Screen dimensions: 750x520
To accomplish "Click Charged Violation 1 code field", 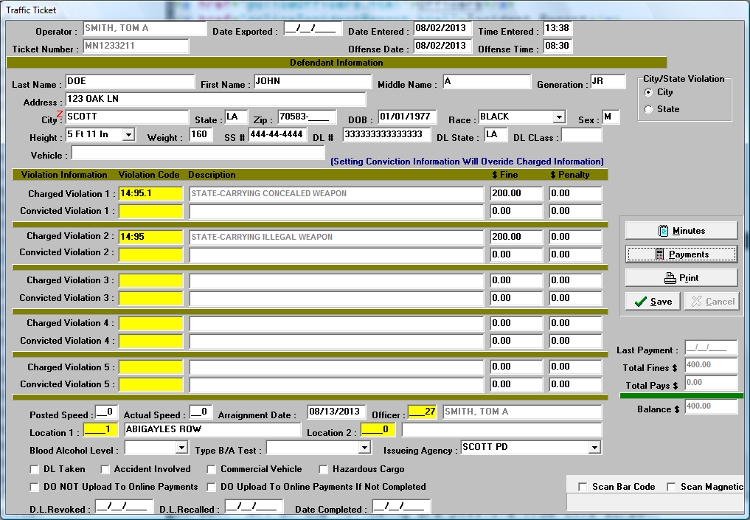I will 151,194.
